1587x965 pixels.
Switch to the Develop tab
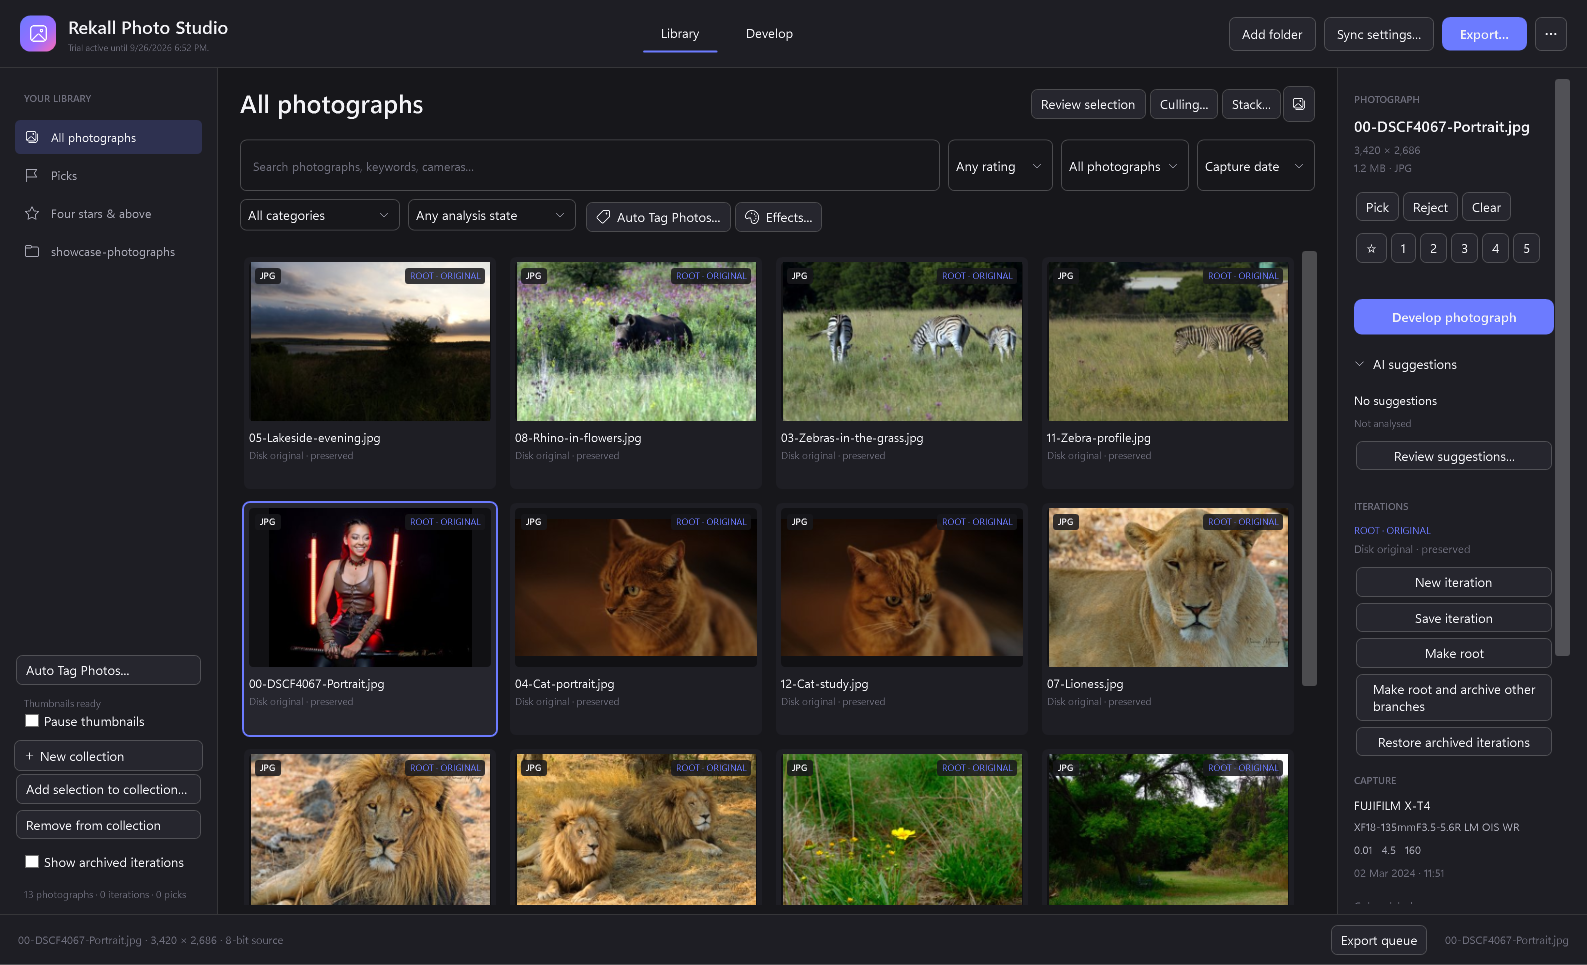(769, 34)
